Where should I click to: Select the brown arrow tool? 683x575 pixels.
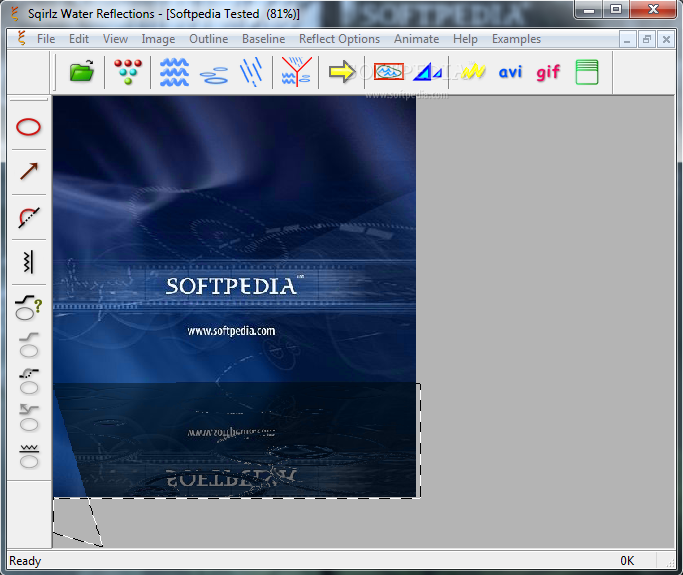click(x=29, y=172)
